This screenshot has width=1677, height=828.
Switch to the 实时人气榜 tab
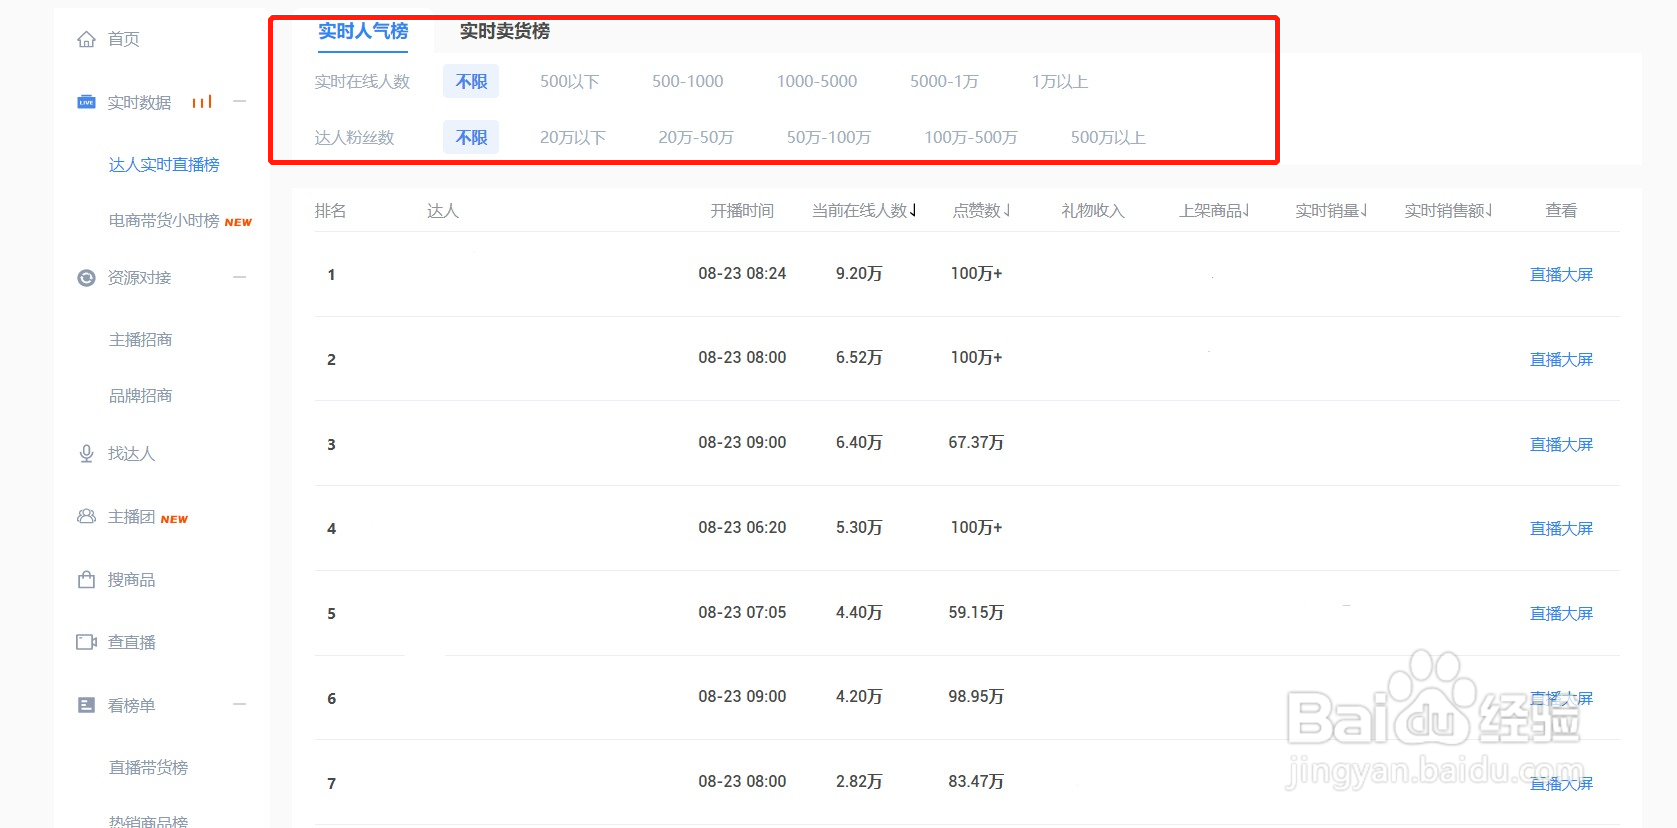click(363, 31)
